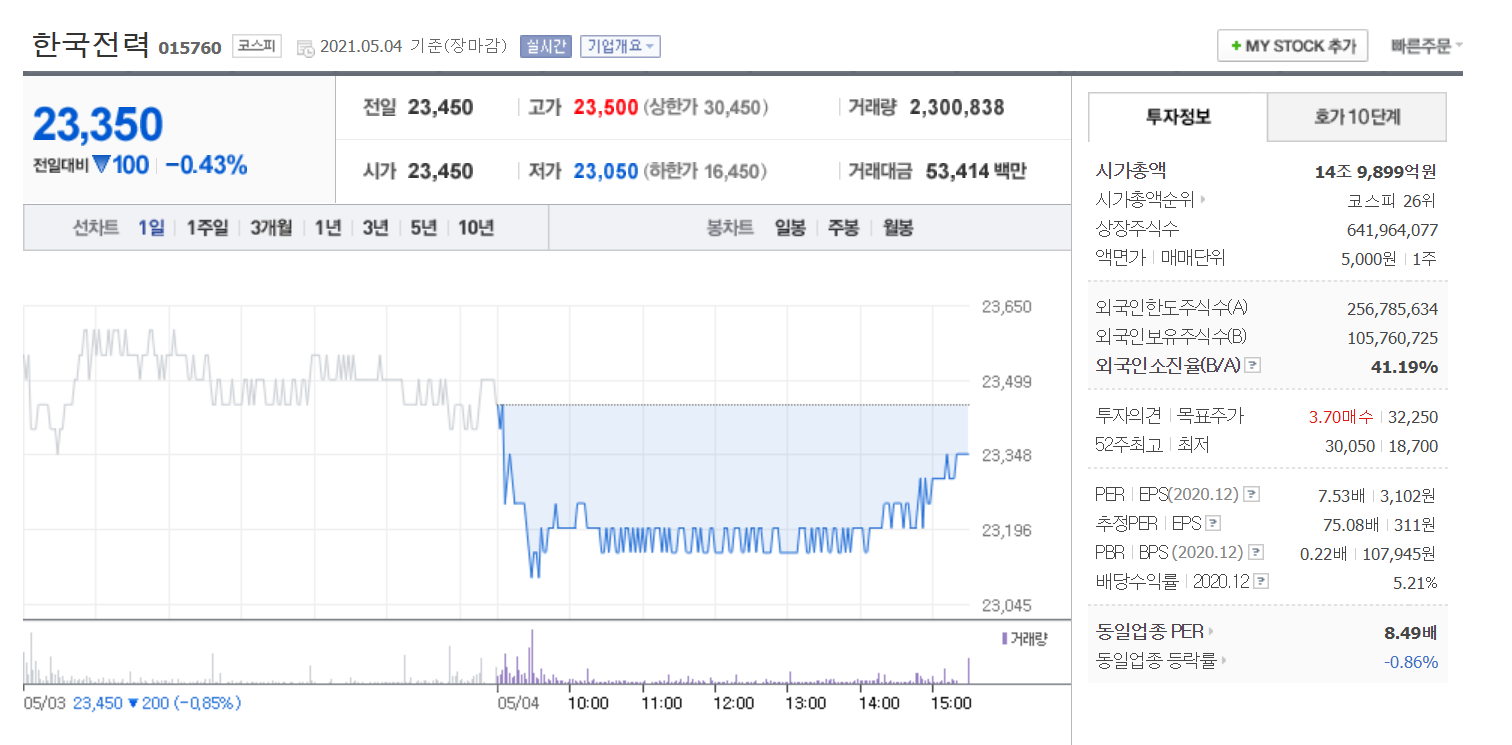Click the 배당수익률 value 5.21%
The height and width of the screenshot is (745, 1512).
click(x=1415, y=582)
